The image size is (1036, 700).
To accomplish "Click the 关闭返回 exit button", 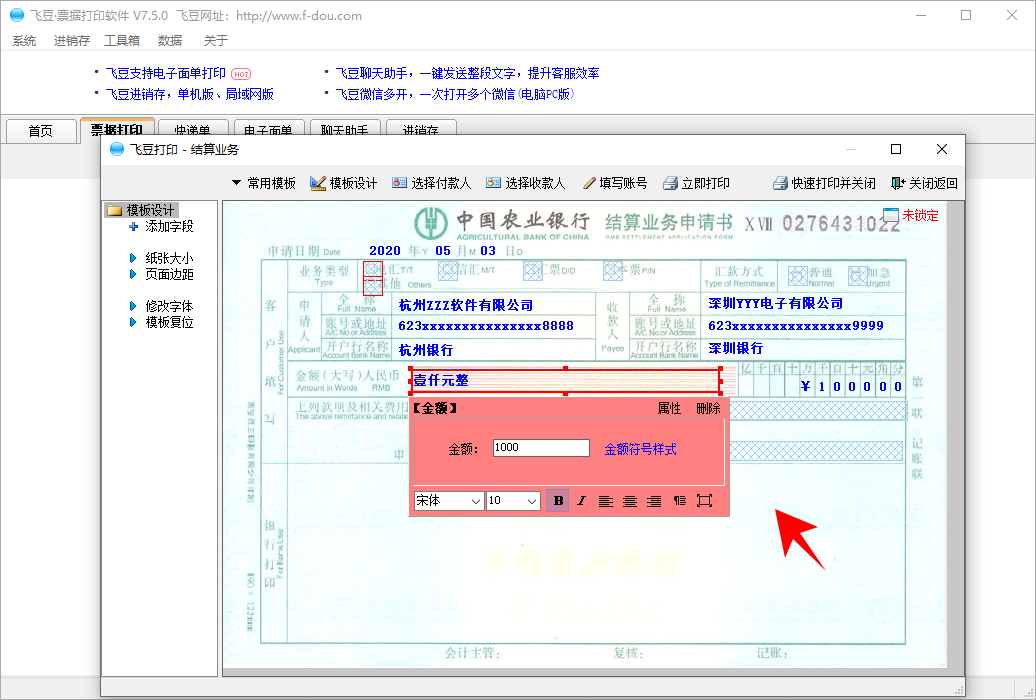I will coord(924,183).
